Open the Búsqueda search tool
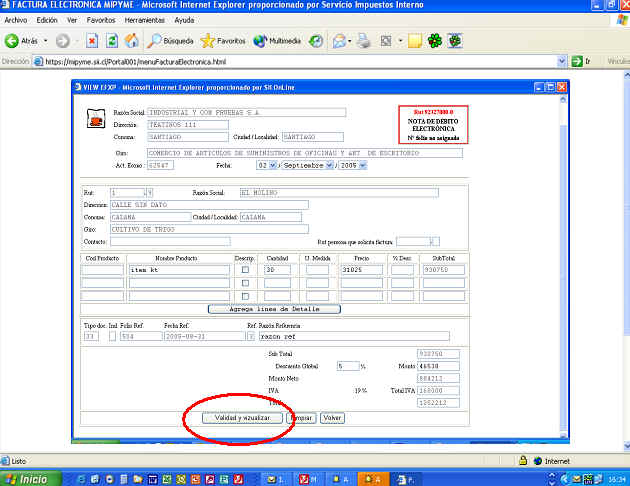Image resolution: width=630 pixels, height=486 pixels. [x=170, y=41]
